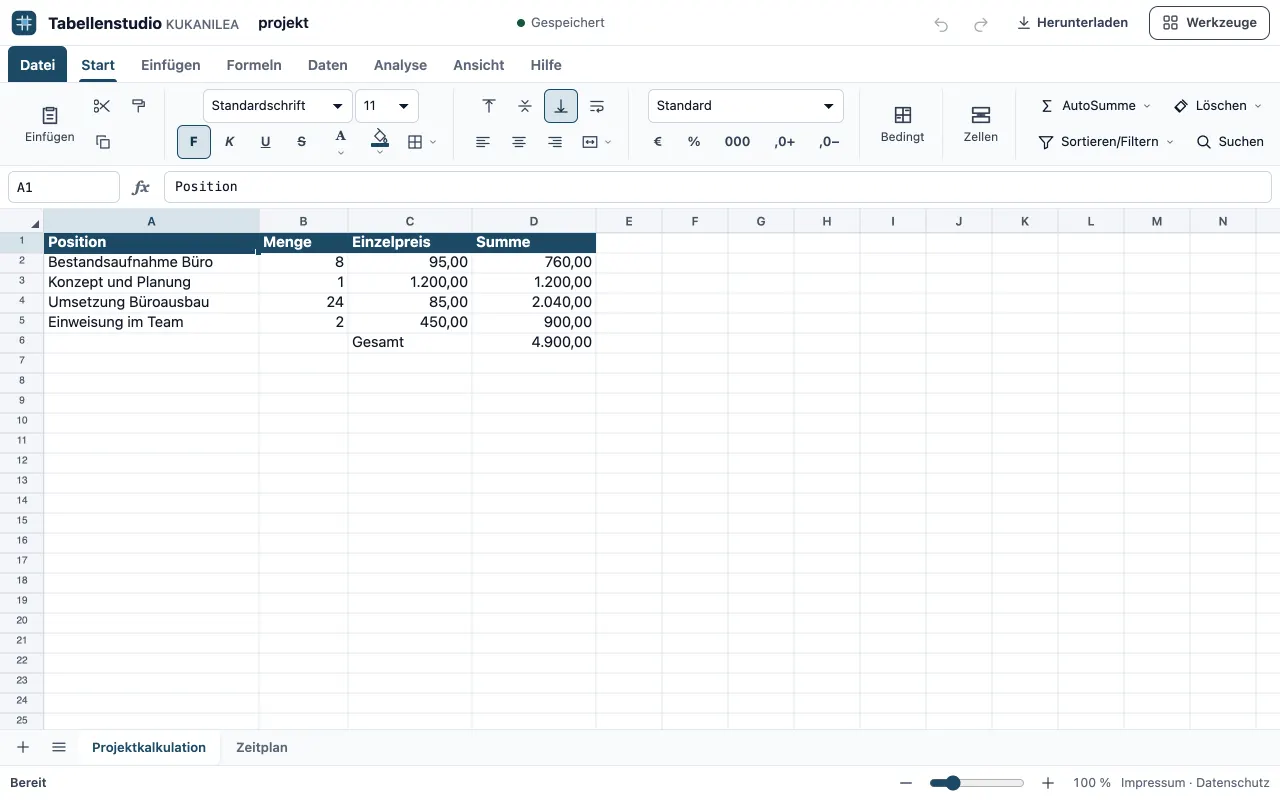Click the Herunterladen button
The image size is (1280, 800).
[1073, 23]
